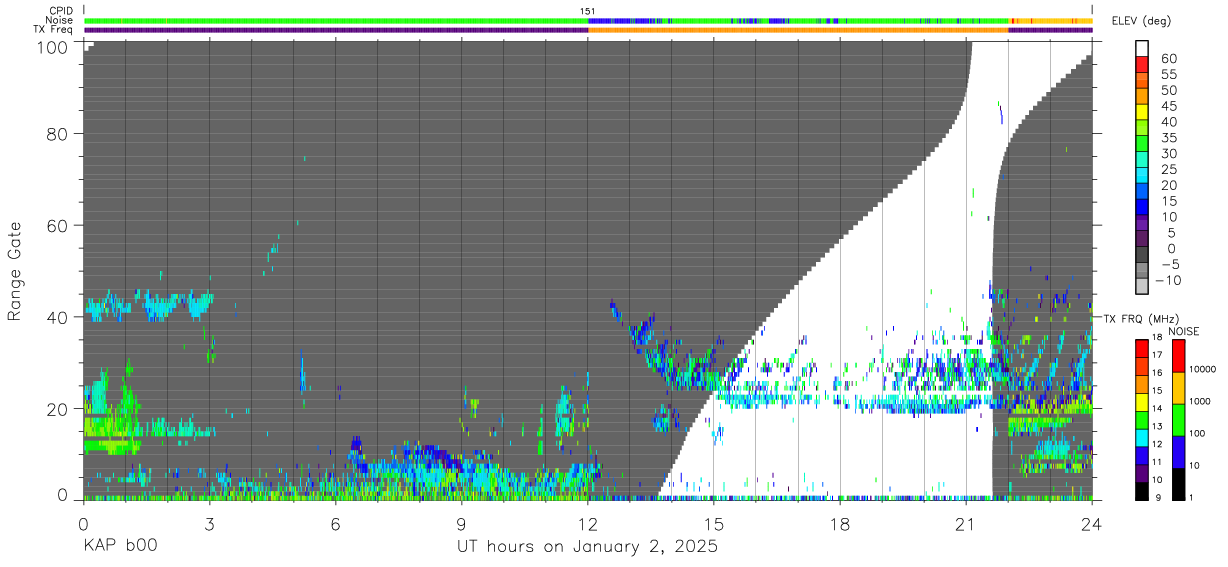Click the NOISE color bar title
The width and height of the screenshot is (1228, 567).
(1184, 330)
